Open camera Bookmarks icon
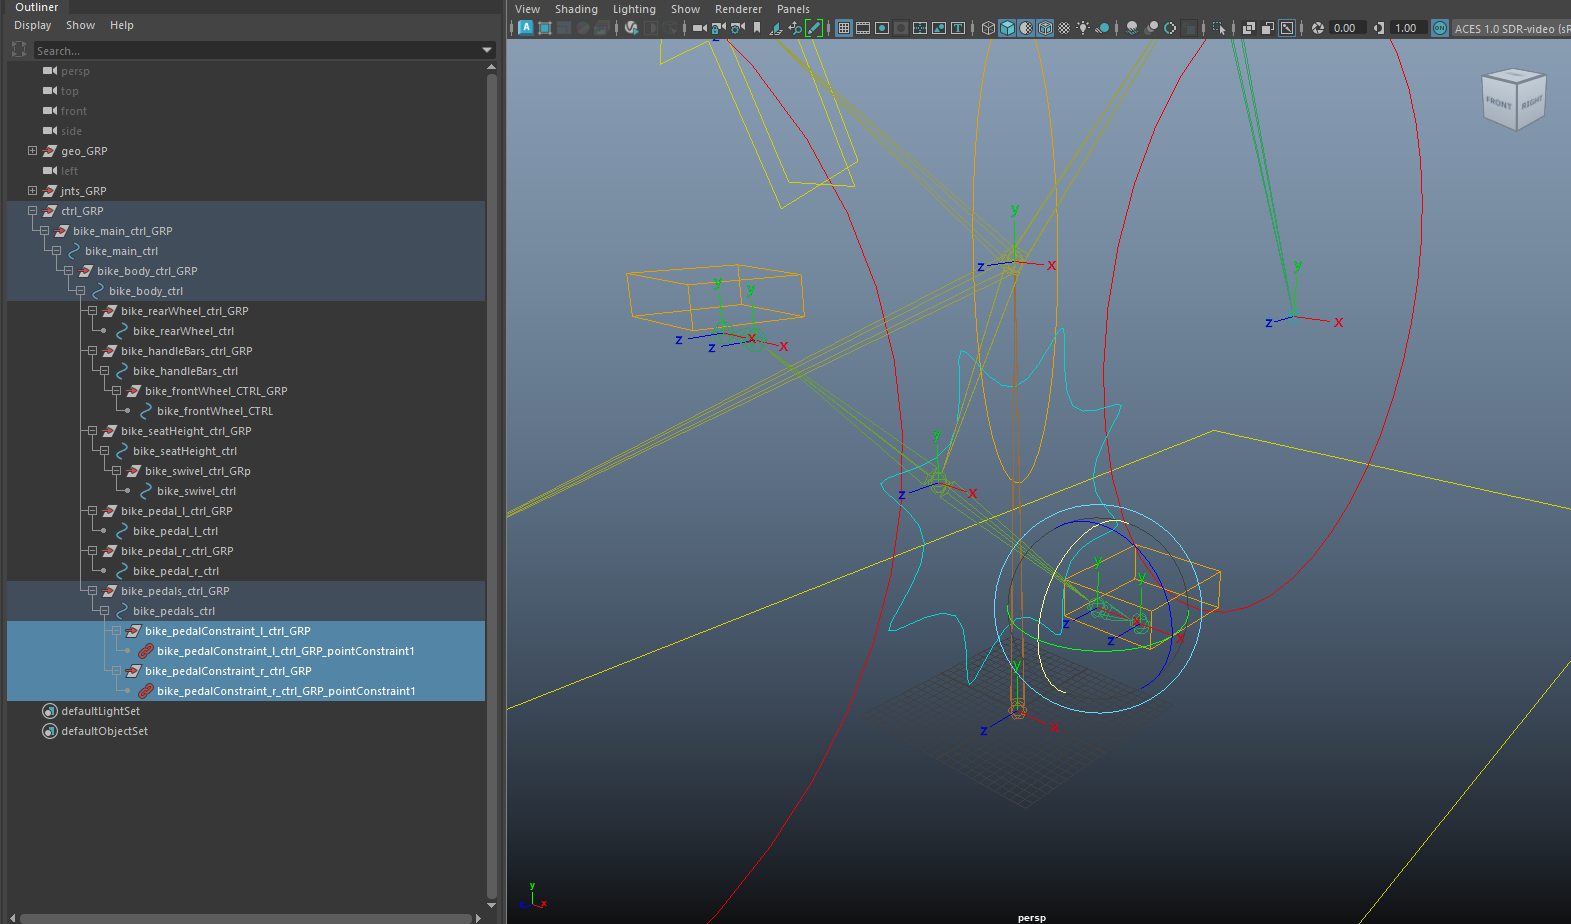This screenshot has width=1571, height=924. click(757, 28)
